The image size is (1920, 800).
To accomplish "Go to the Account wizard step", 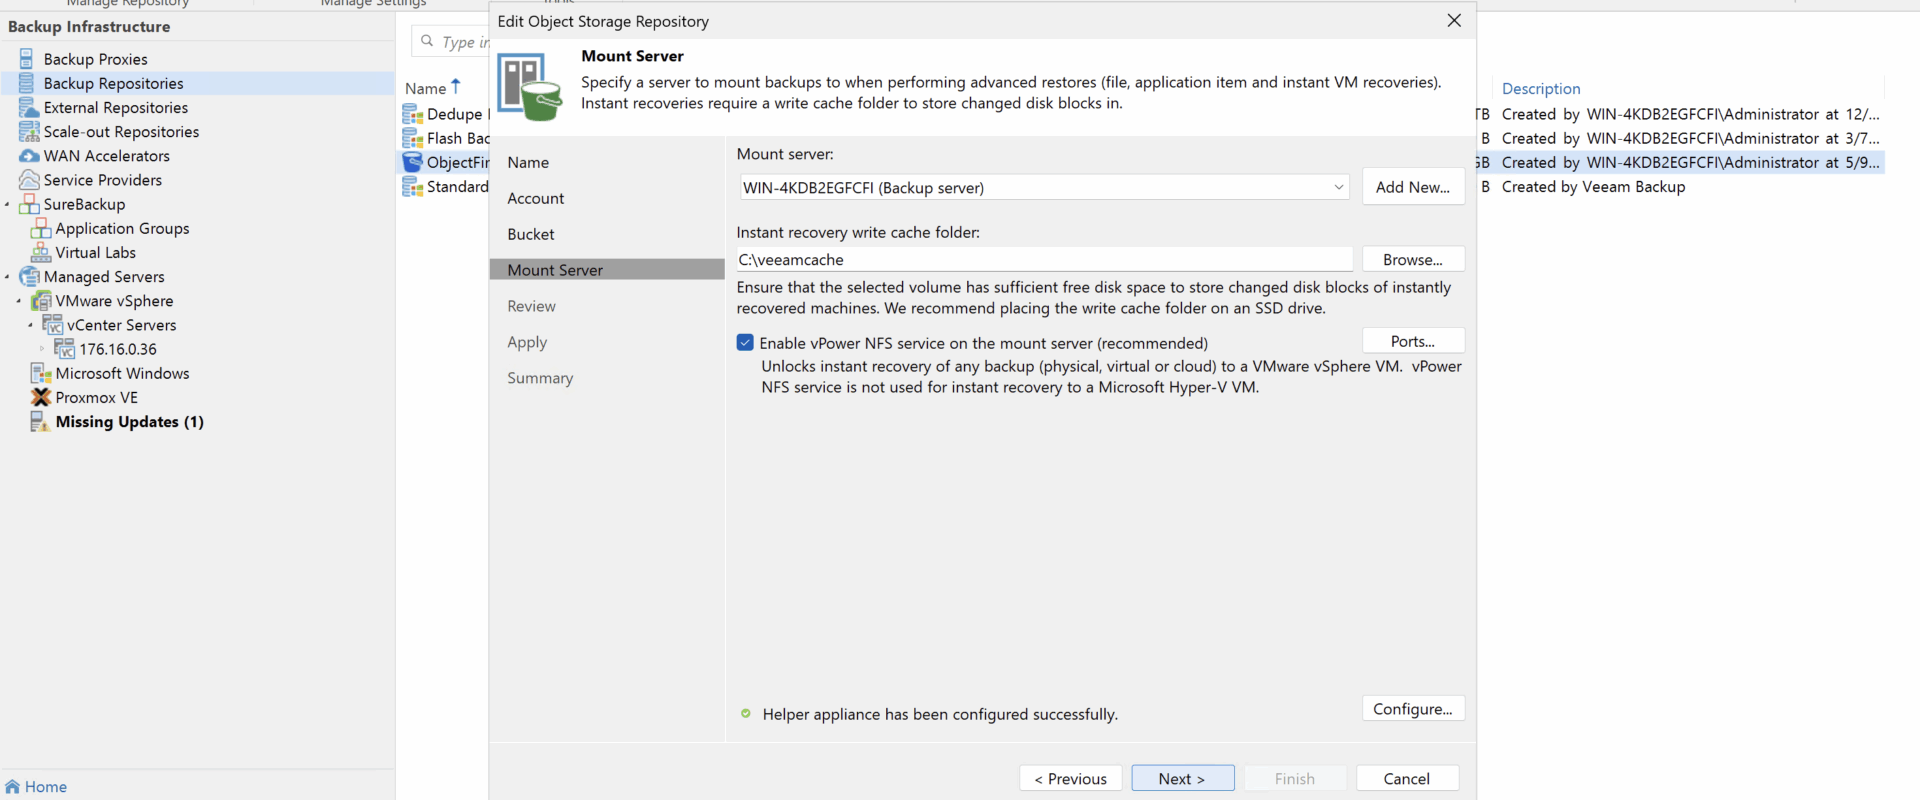I will [535, 198].
